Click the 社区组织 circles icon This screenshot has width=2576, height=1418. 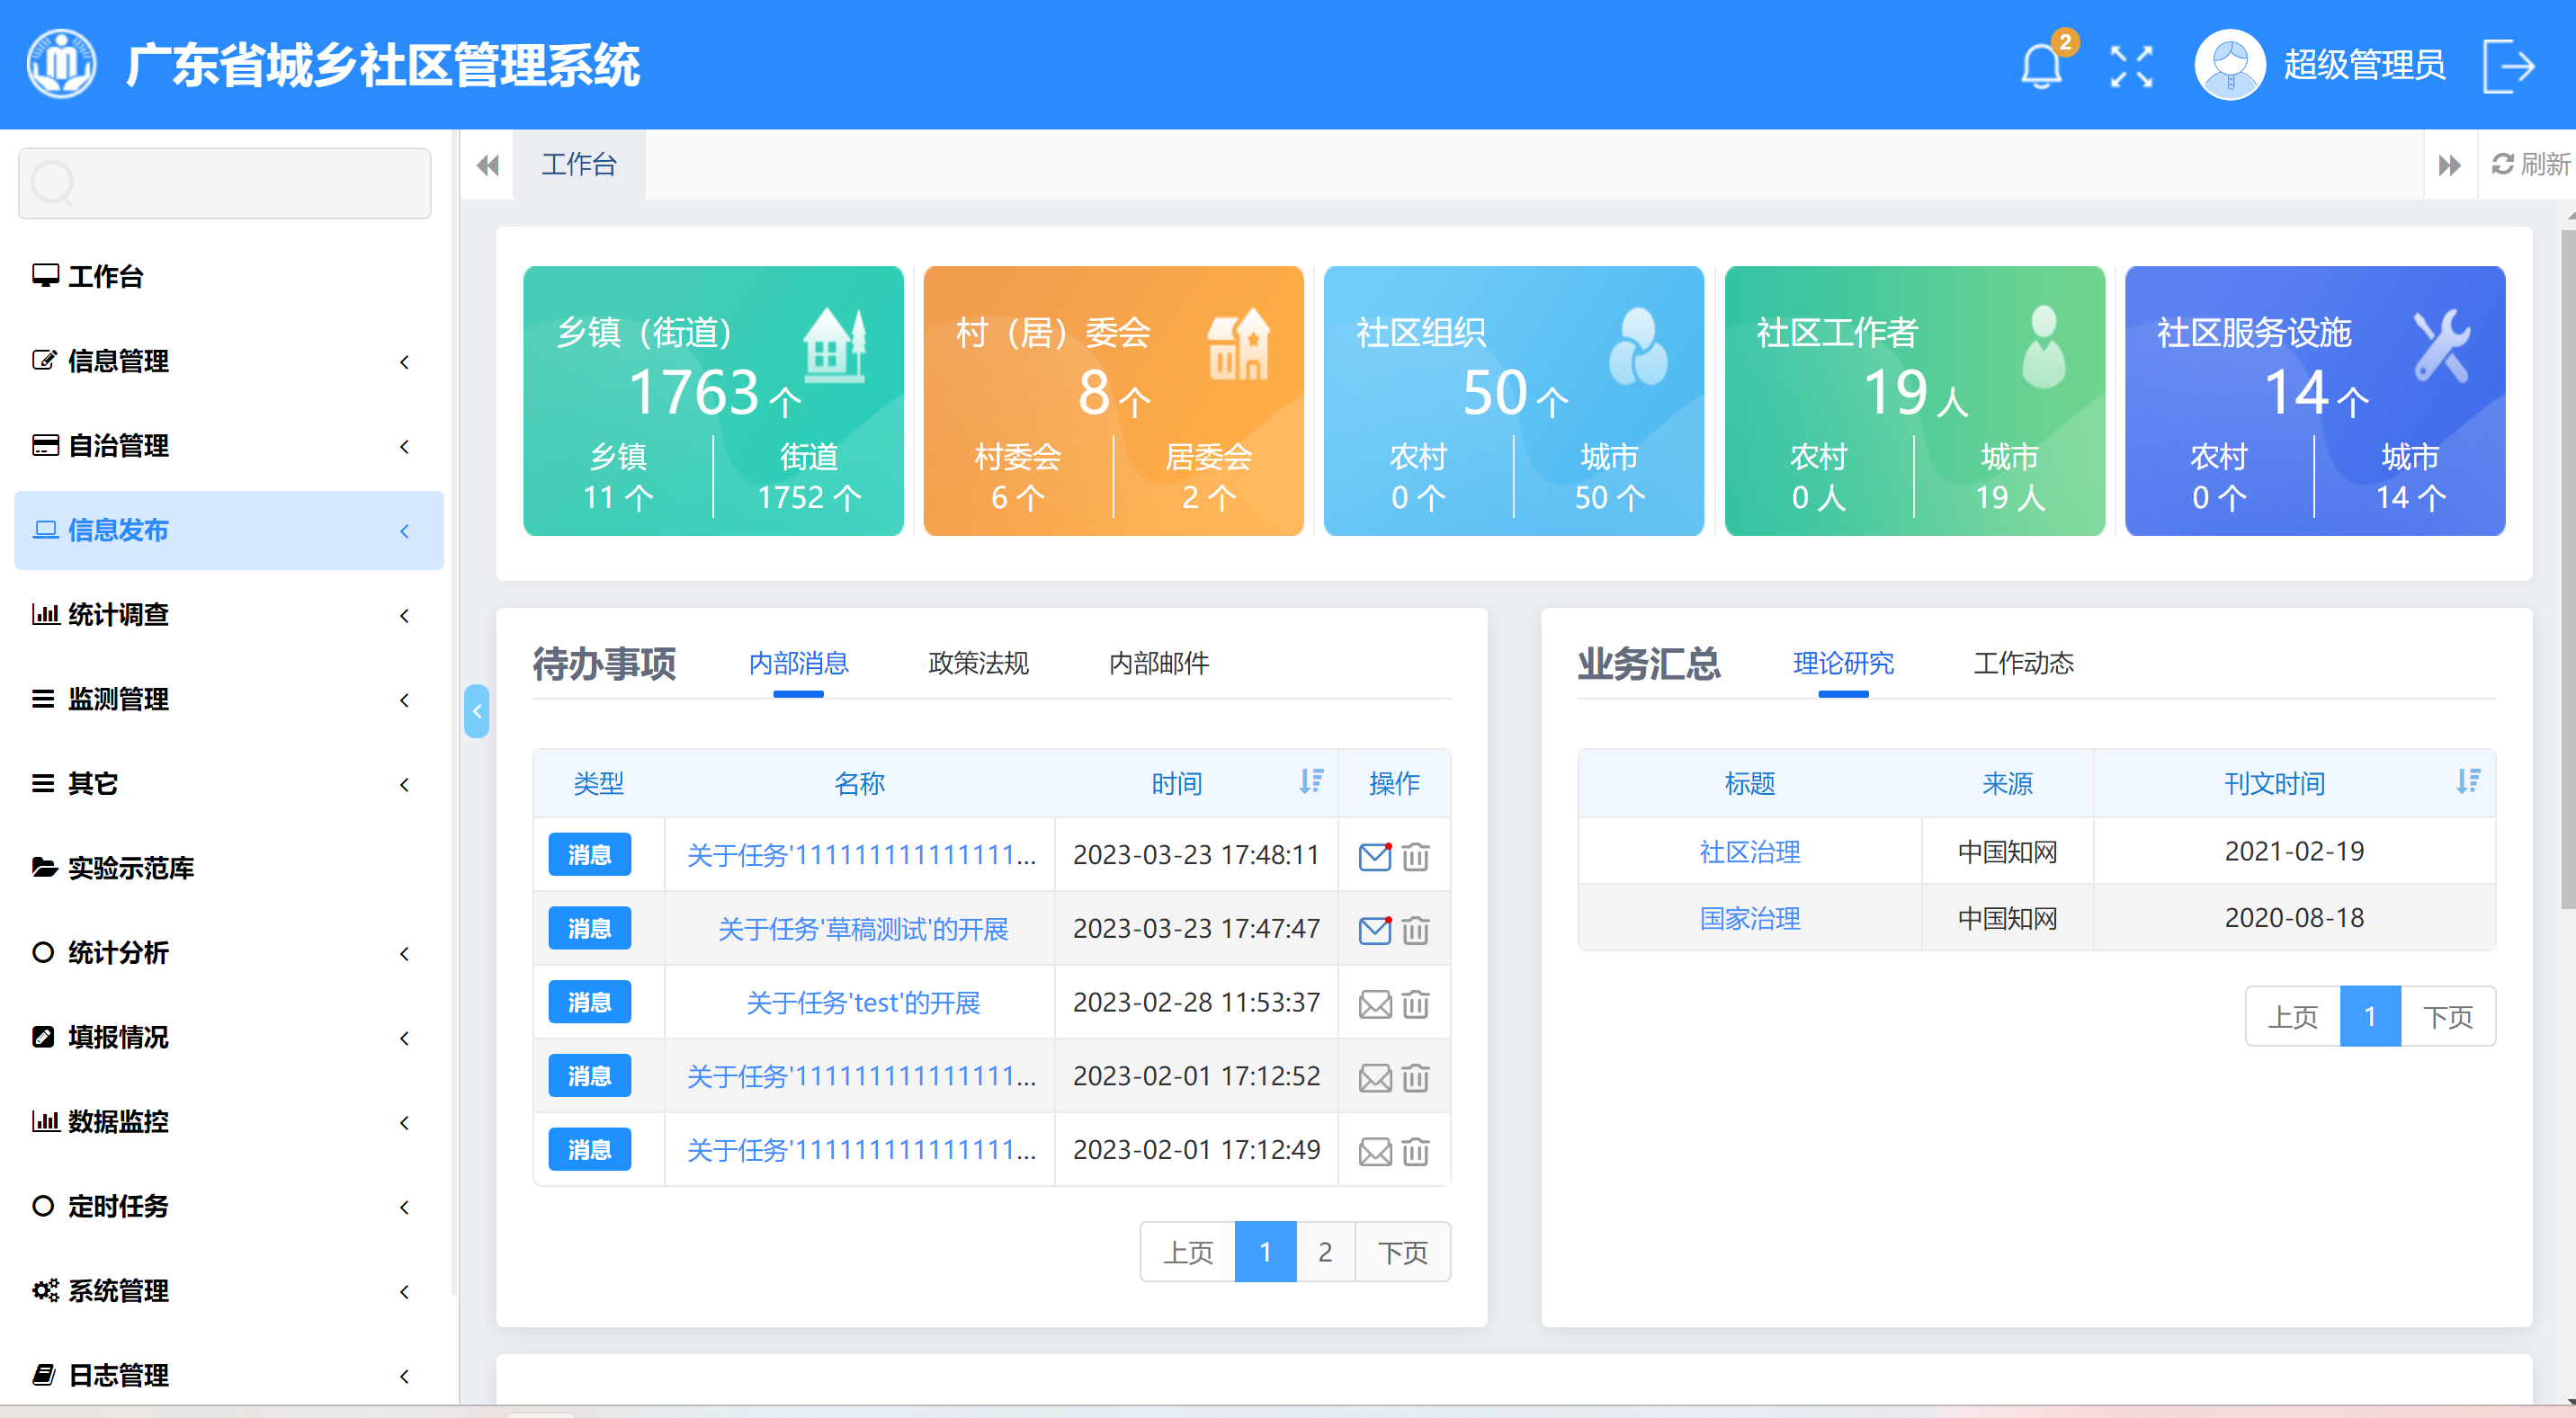coord(1638,346)
